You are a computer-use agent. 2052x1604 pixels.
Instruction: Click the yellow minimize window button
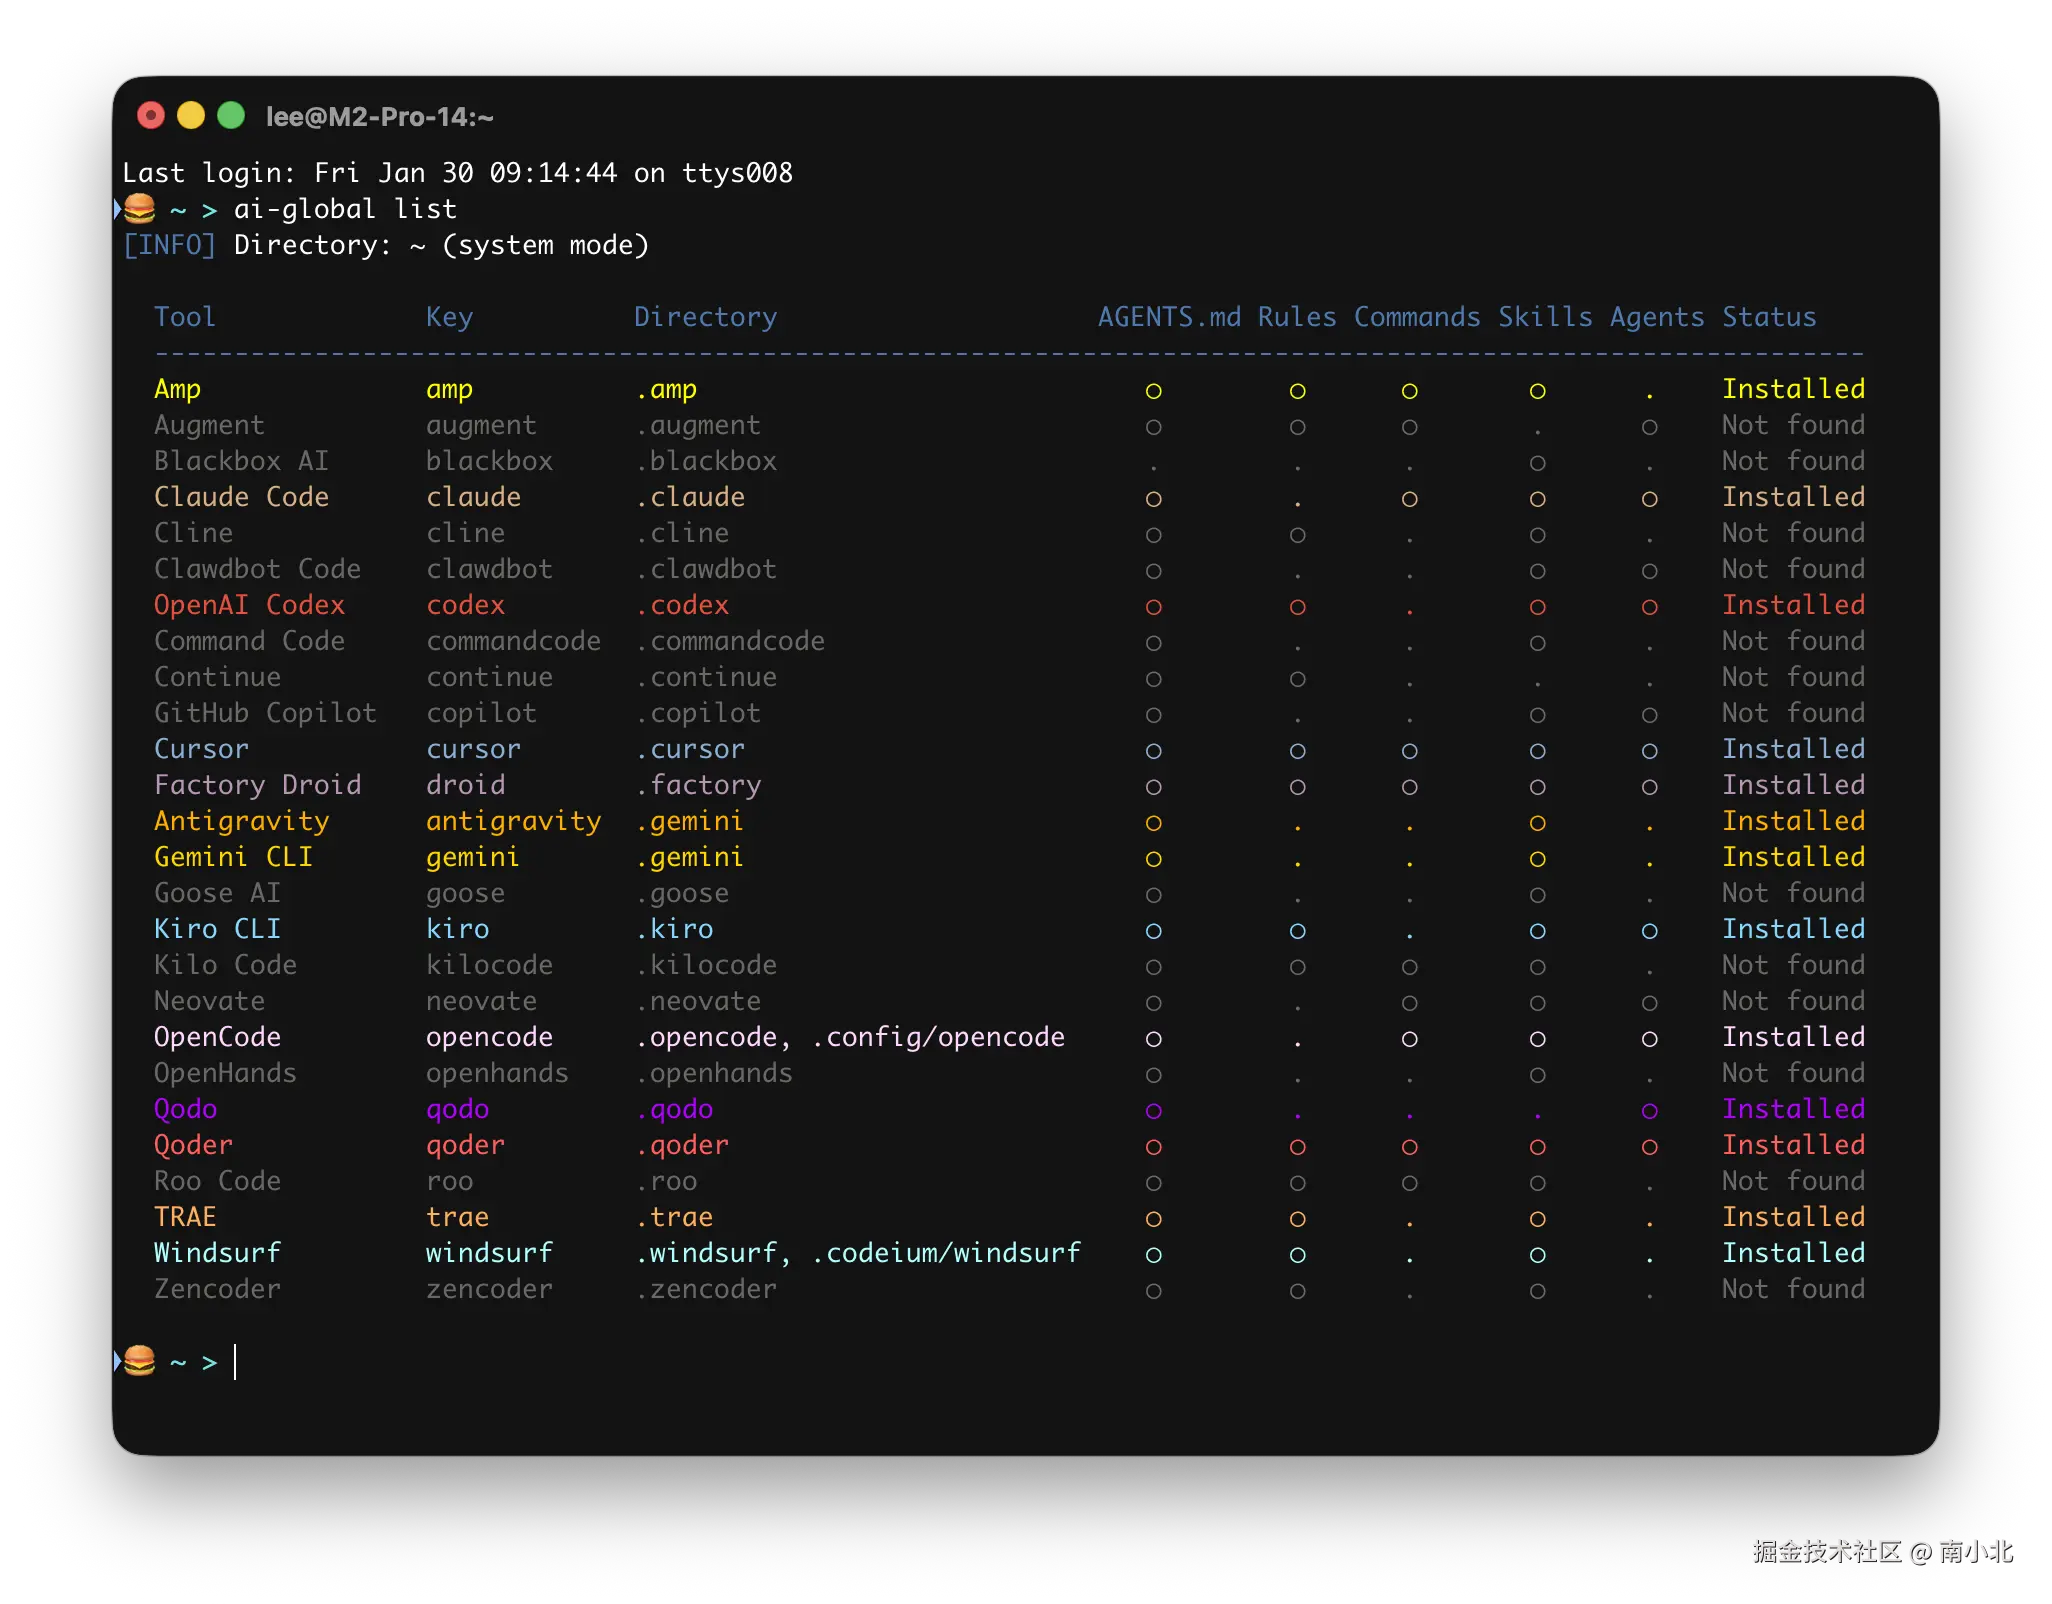pos(191,116)
